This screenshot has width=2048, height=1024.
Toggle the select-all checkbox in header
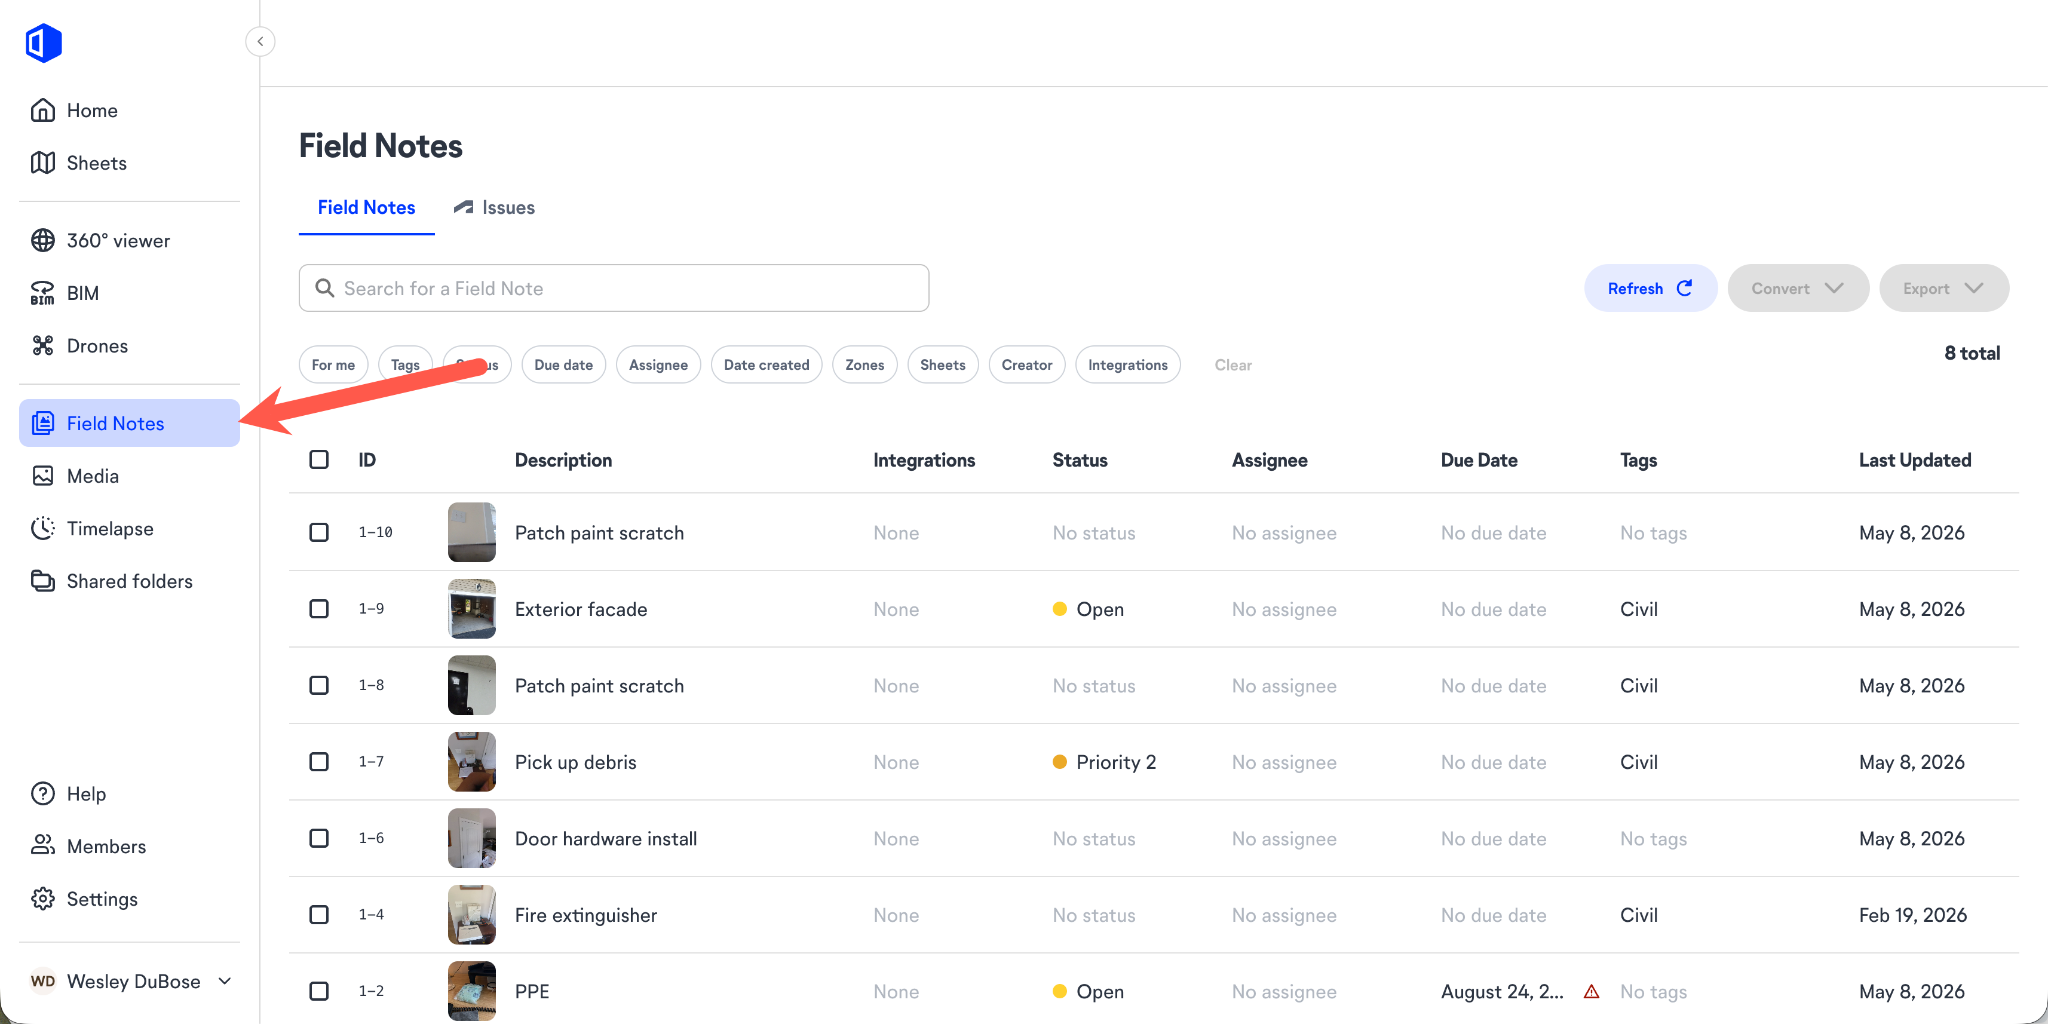[x=319, y=459]
